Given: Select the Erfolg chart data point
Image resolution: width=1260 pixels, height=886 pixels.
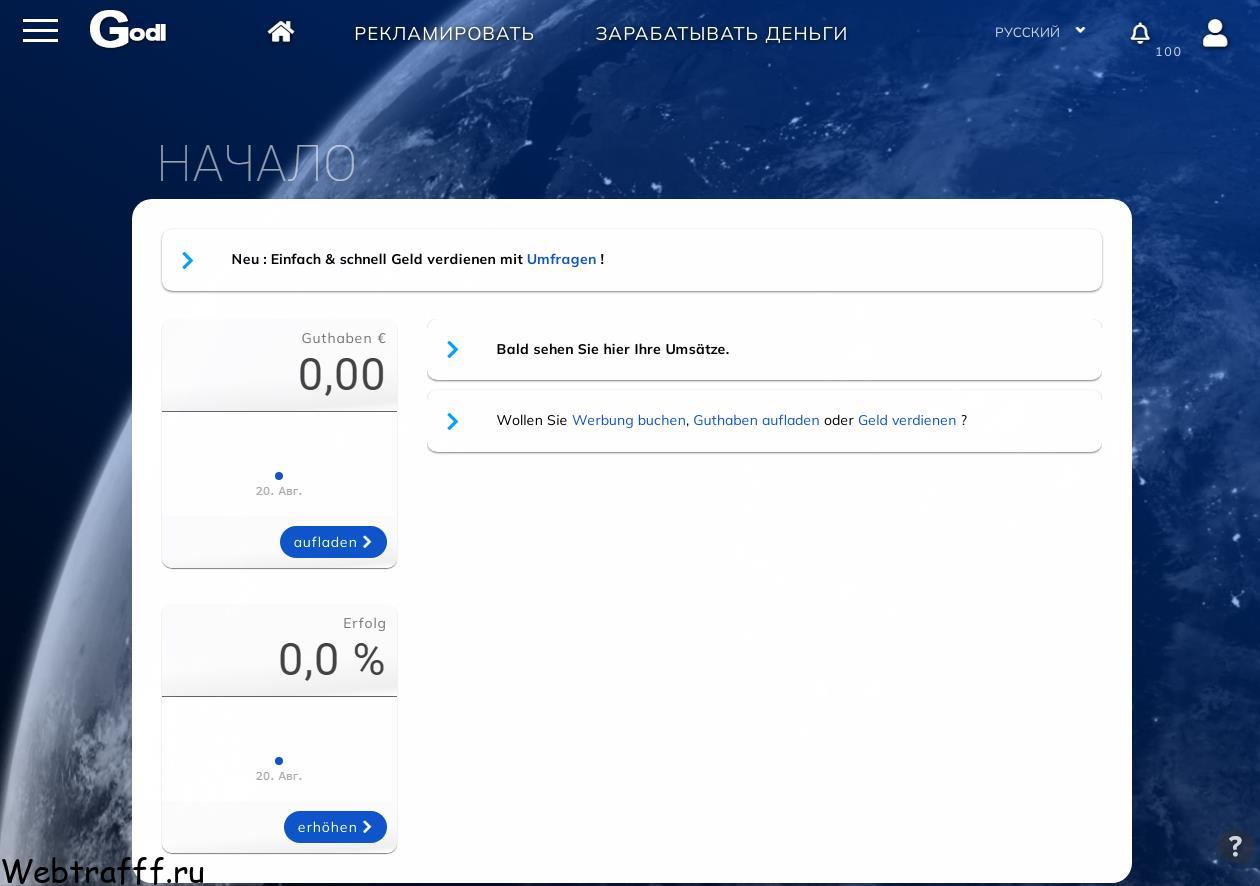Looking at the screenshot, I should click(279, 761).
